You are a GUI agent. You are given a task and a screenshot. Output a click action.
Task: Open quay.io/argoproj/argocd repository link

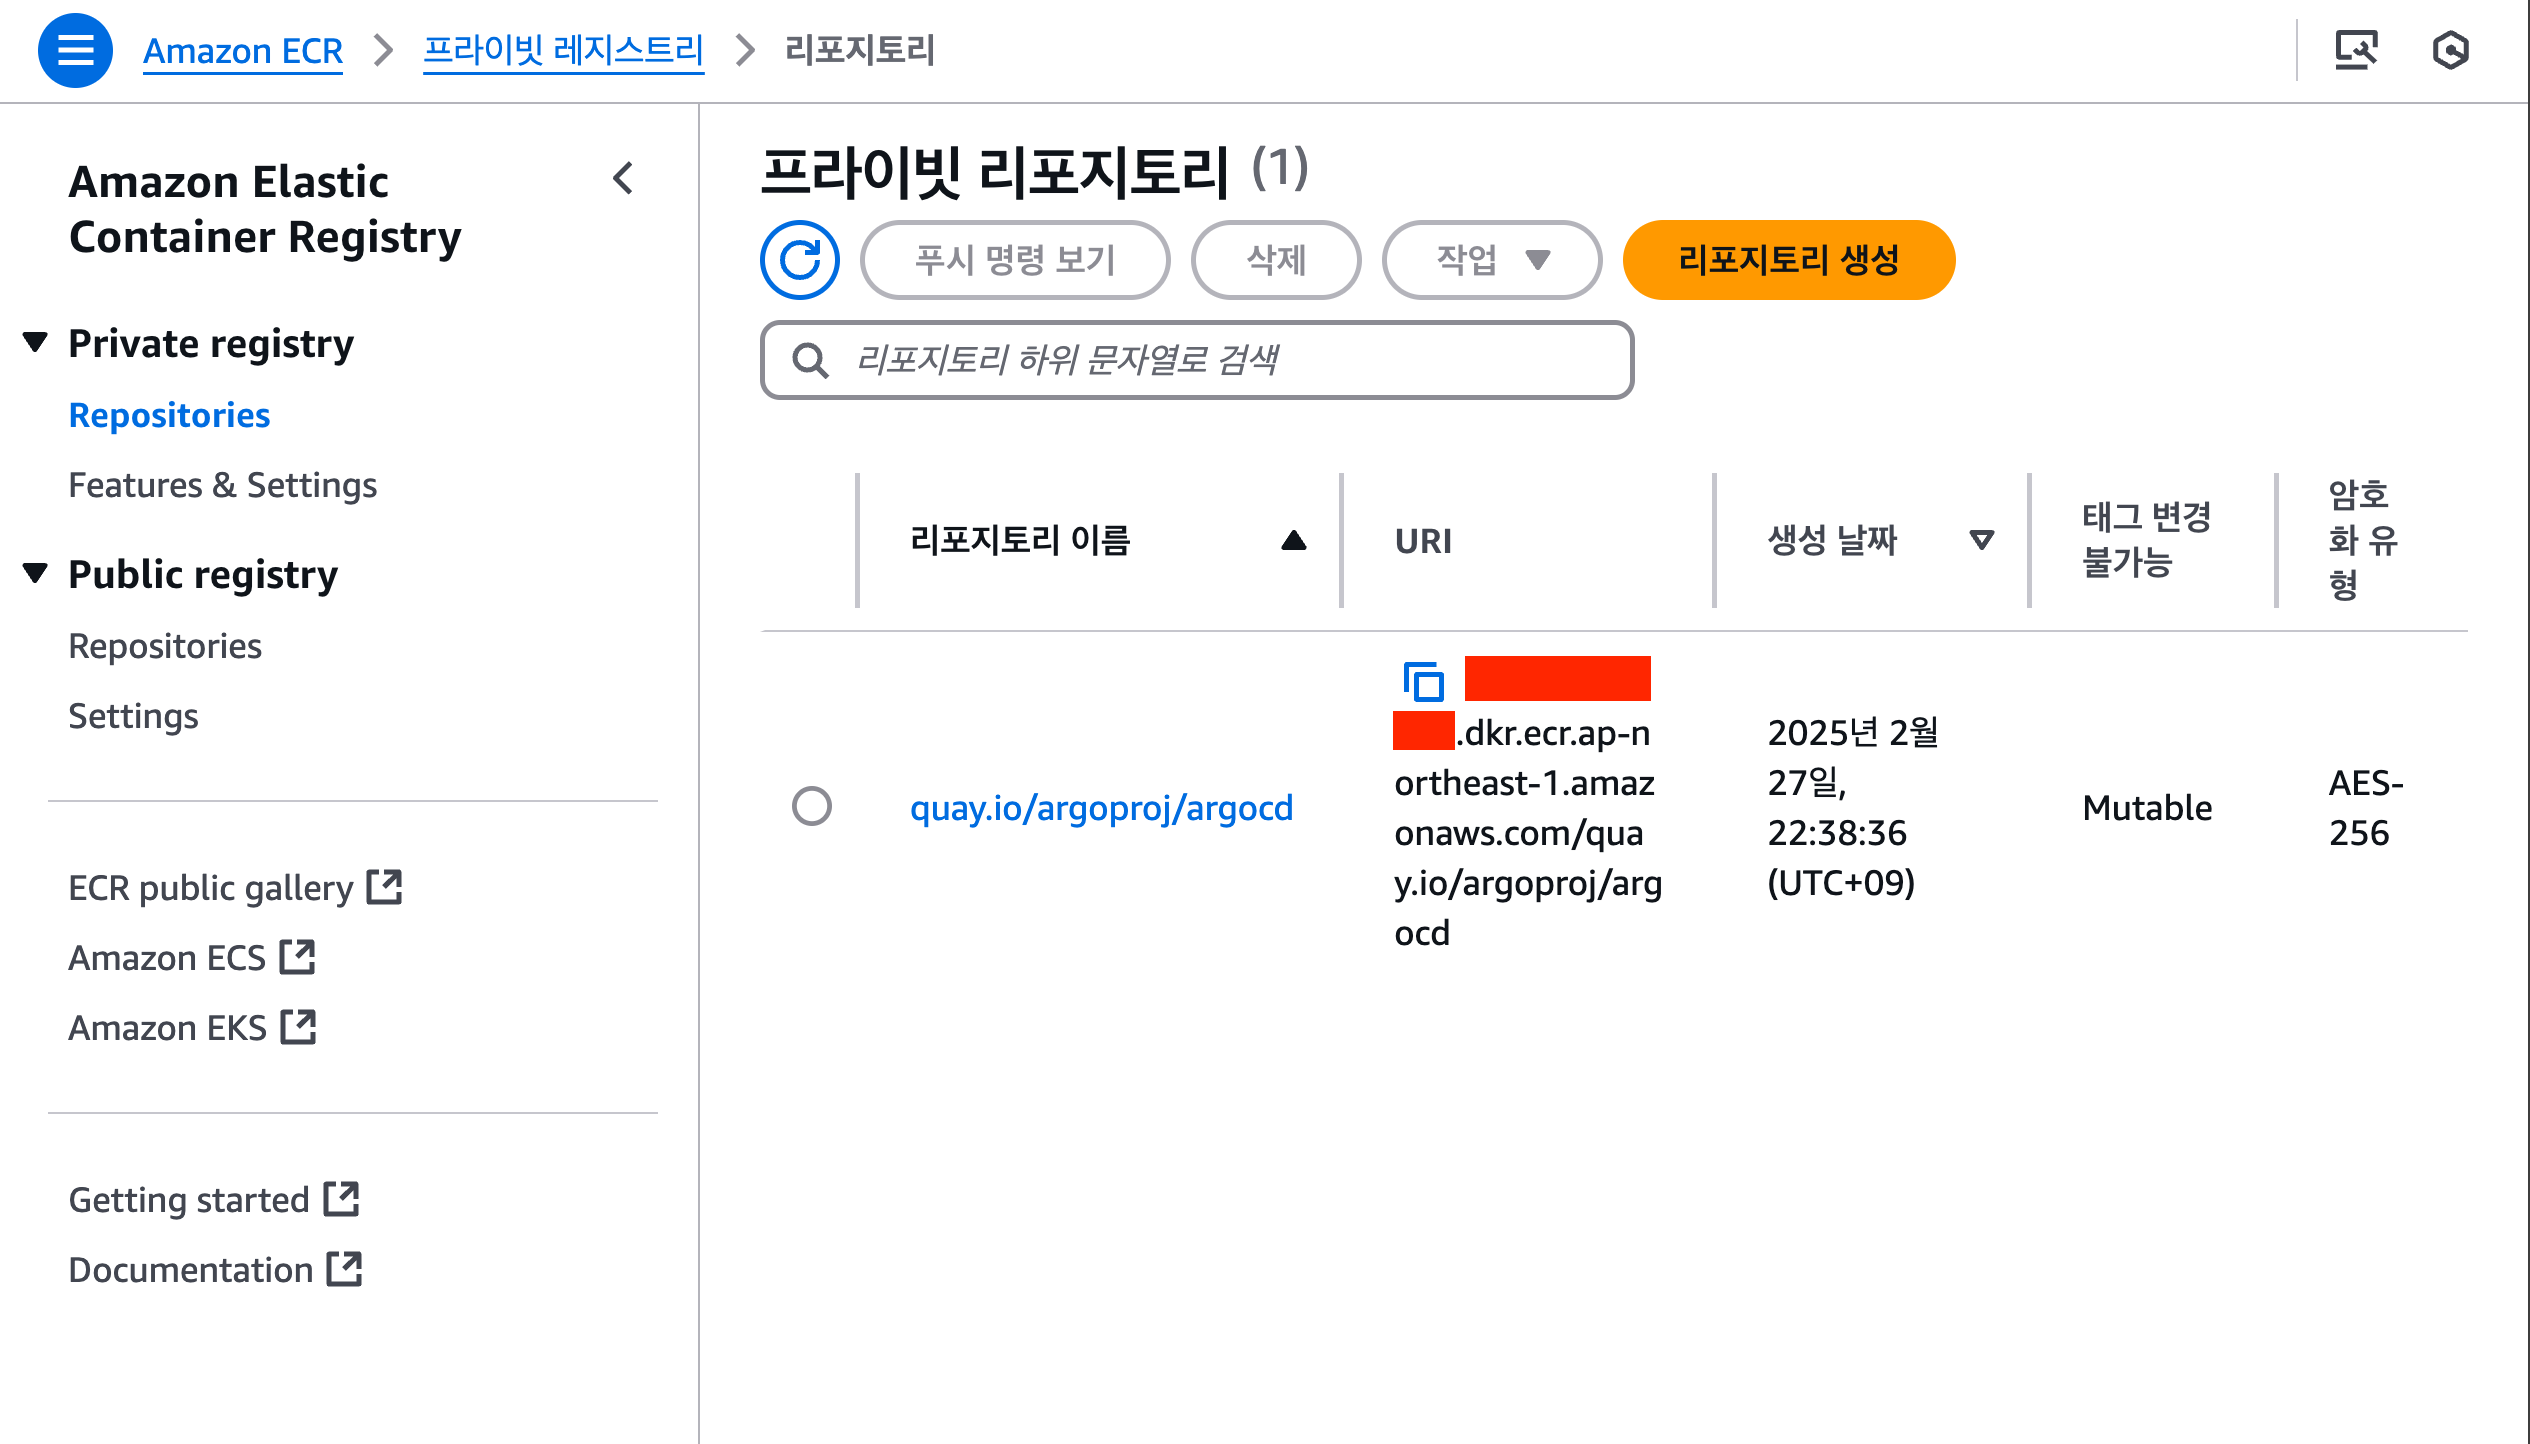(1101, 807)
